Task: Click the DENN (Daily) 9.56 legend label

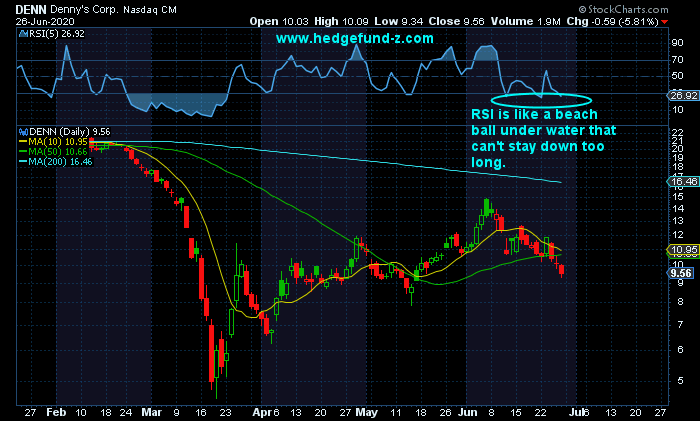Action: pyautogui.click(x=70, y=132)
